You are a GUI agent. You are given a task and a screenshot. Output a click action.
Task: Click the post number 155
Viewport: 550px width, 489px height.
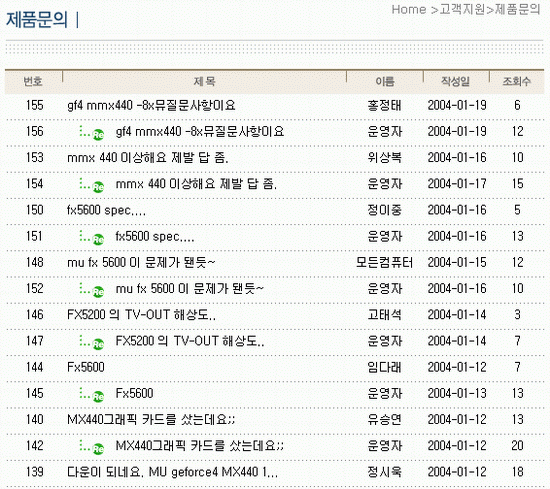coord(35,105)
